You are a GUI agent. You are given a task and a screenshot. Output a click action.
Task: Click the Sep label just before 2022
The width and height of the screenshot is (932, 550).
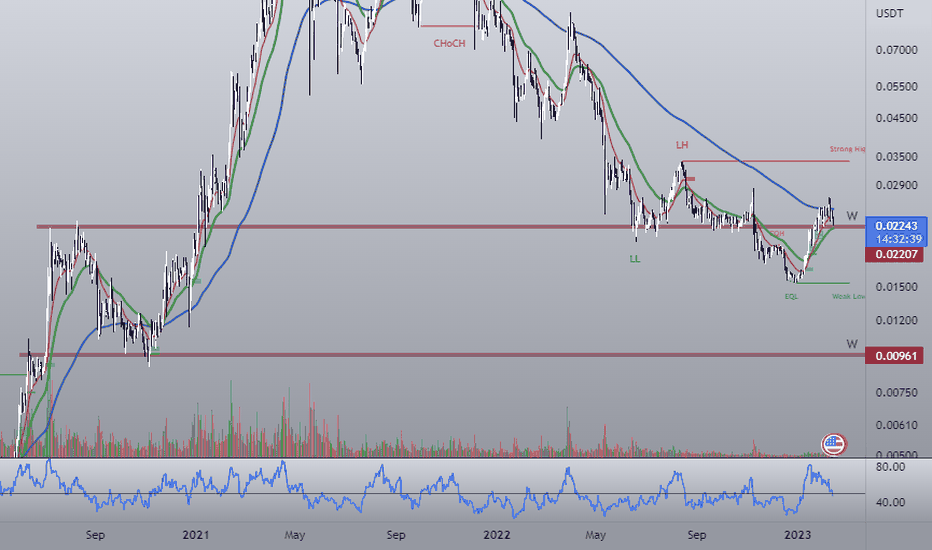pyautogui.click(x=396, y=535)
